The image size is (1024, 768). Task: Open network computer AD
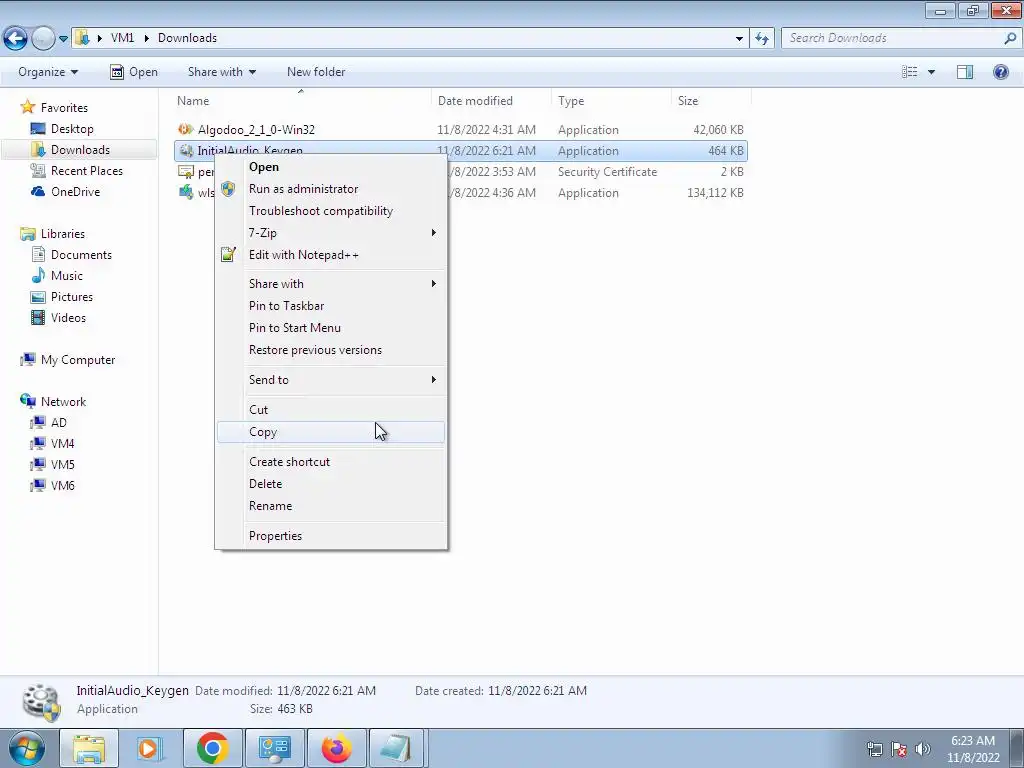(x=58, y=423)
